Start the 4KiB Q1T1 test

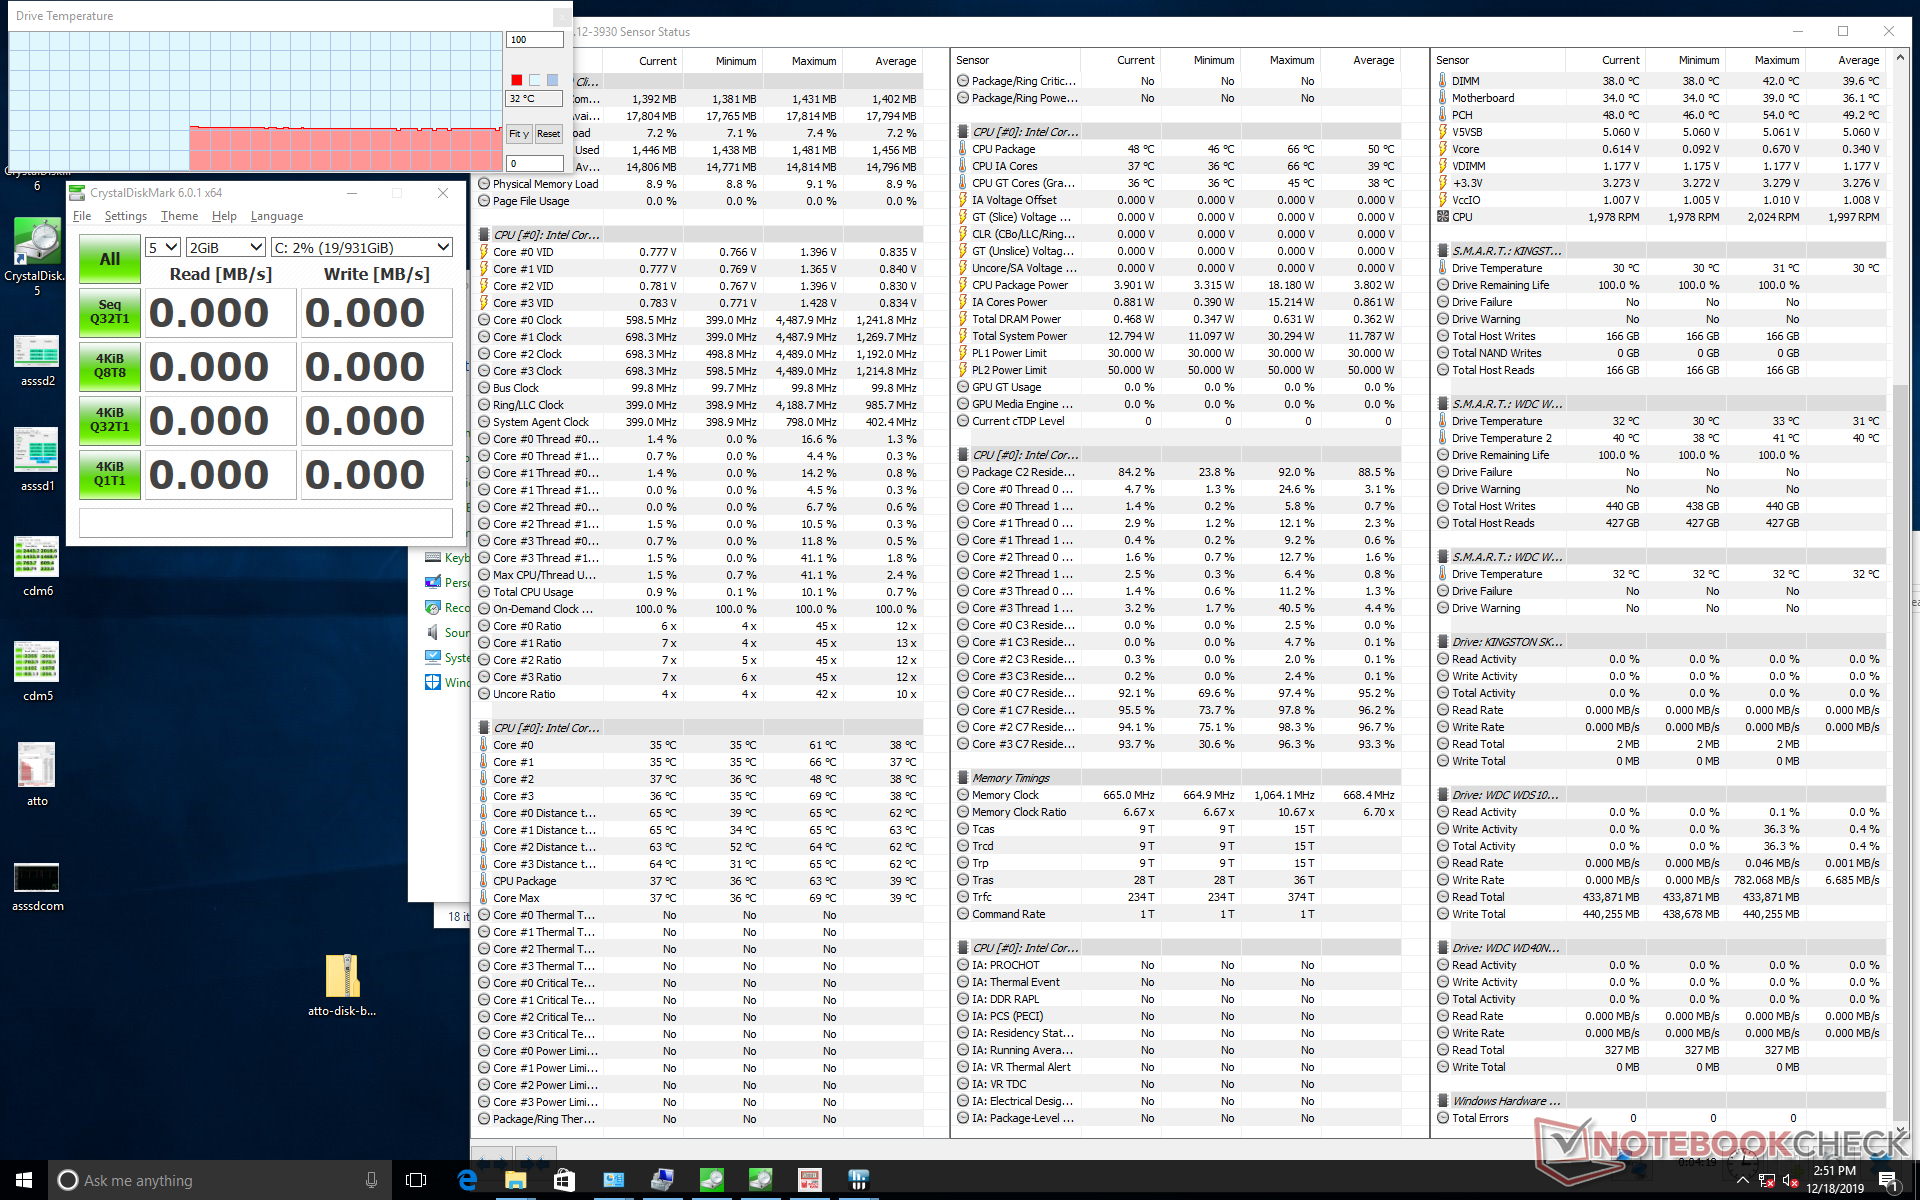(110, 474)
